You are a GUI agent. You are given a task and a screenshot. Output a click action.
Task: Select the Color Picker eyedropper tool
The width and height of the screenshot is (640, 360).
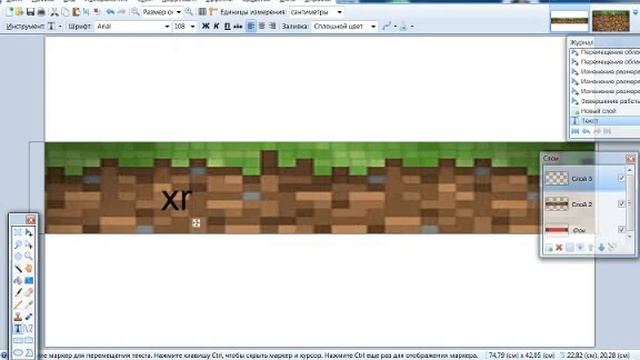tap(29, 304)
